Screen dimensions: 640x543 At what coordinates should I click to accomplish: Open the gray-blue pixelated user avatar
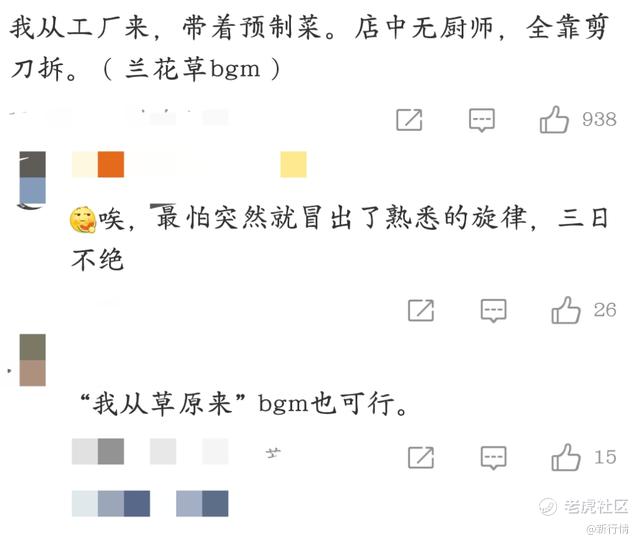[x=32, y=178]
